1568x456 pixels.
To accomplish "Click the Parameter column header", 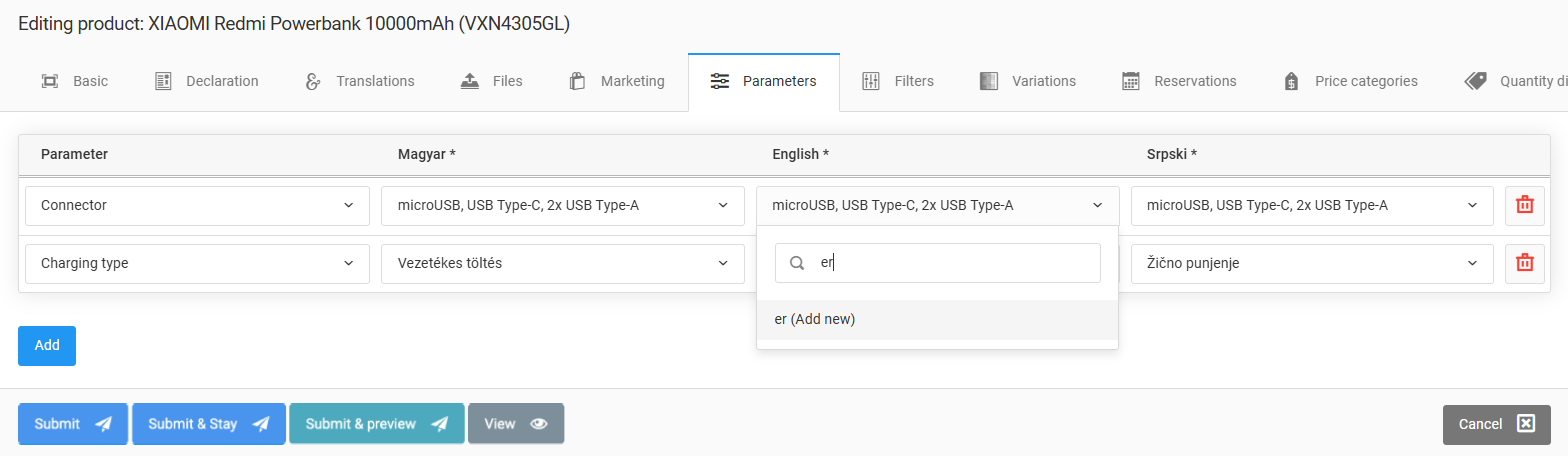I will pos(74,154).
